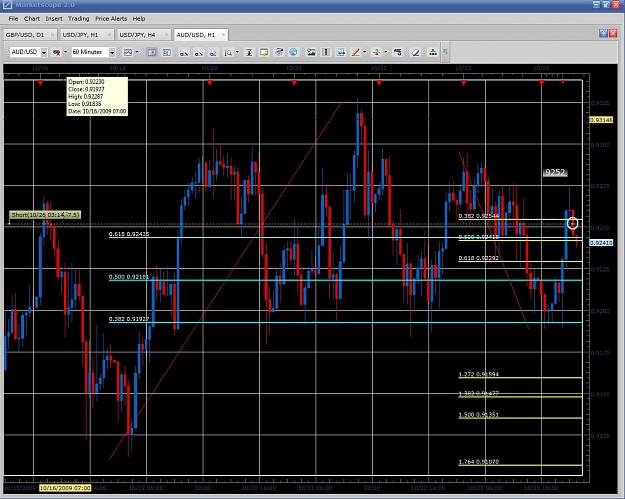Screen dimensions: 625x499
Task: Click the instrument icon after the AUD/USD box
Action: click(x=57, y=52)
